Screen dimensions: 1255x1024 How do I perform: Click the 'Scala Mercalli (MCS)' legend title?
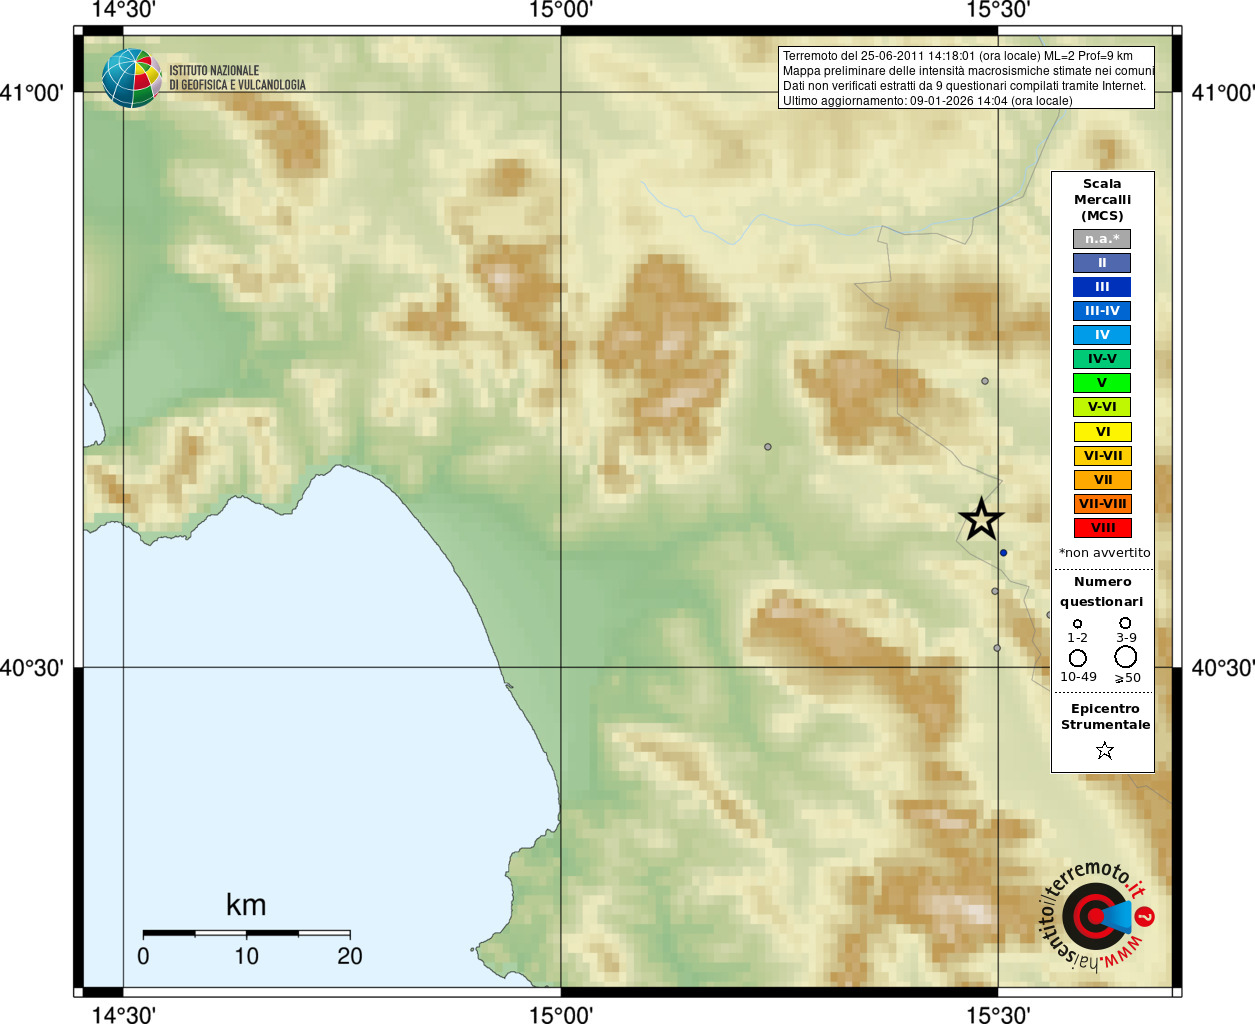(1102, 200)
